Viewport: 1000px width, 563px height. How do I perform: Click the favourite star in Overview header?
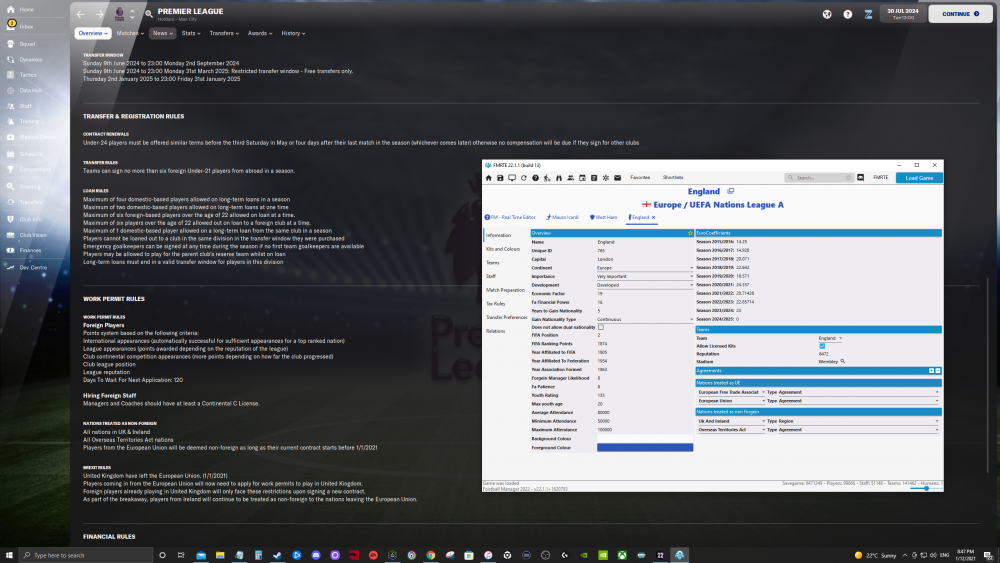pos(689,233)
